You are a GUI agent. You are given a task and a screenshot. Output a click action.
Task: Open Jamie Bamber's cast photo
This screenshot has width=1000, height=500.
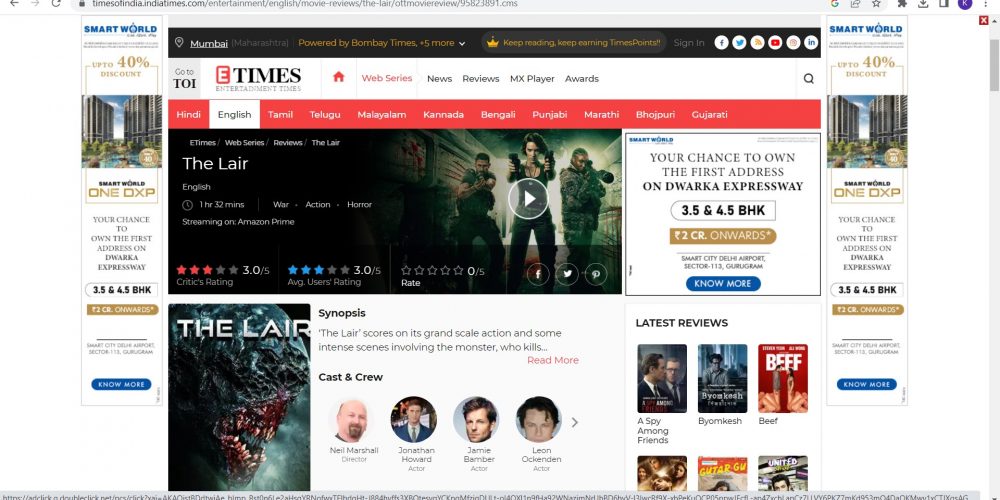coord(476,420)
